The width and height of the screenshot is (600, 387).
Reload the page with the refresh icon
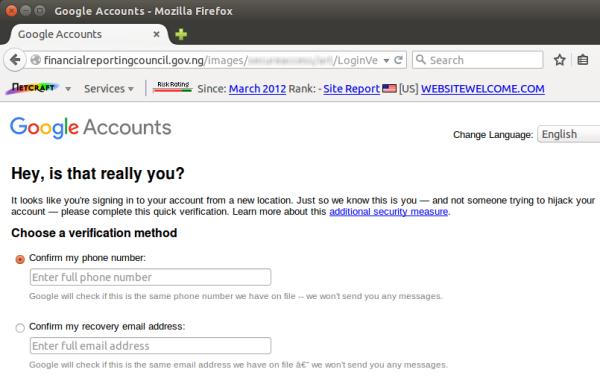[398, 60]
